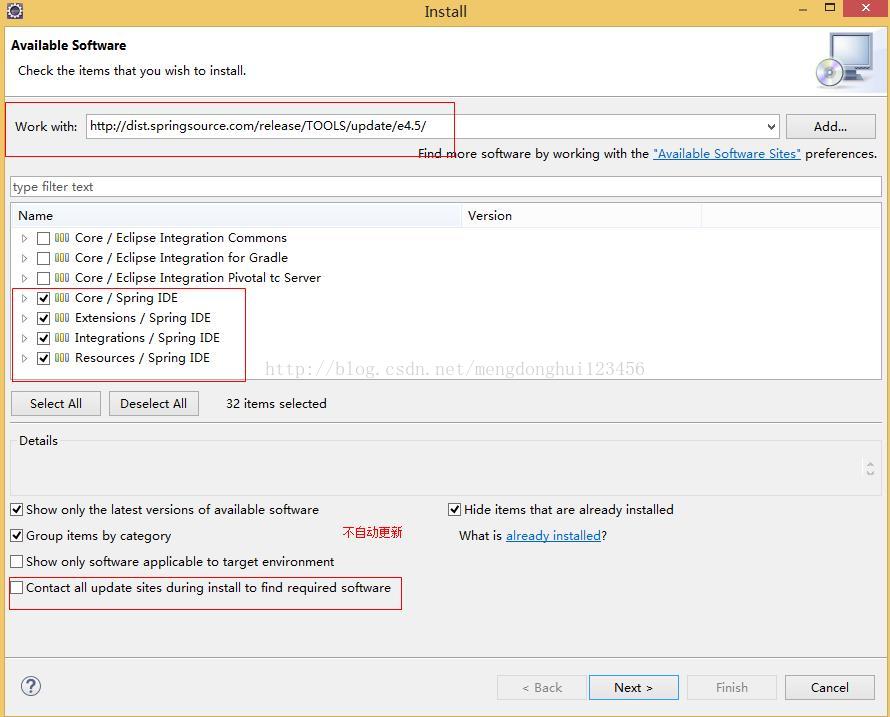Select the Integrations / Spring IDE row text
The height and width of the screenshot is (717, 890).
[147, 338]
